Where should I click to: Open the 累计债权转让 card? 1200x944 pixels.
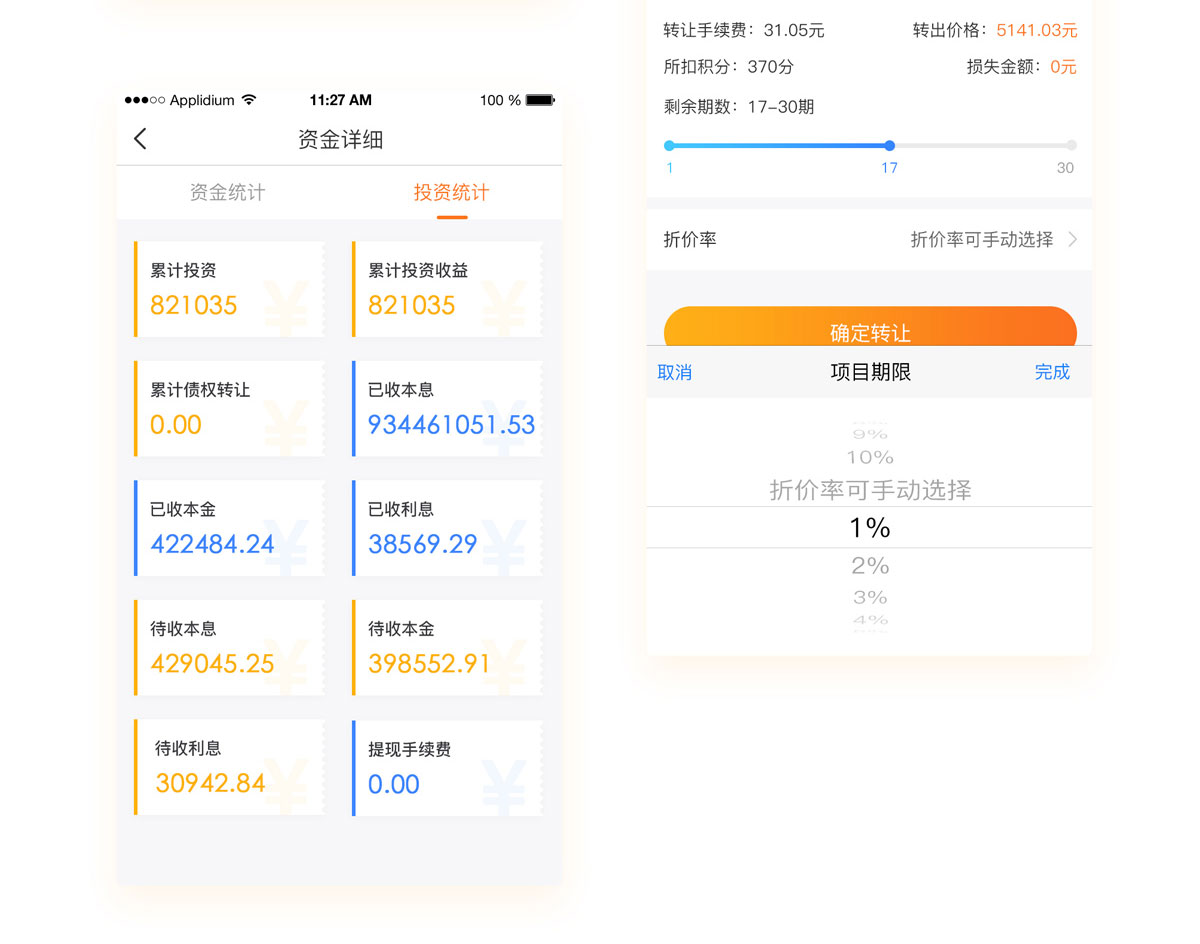(229, 409)
